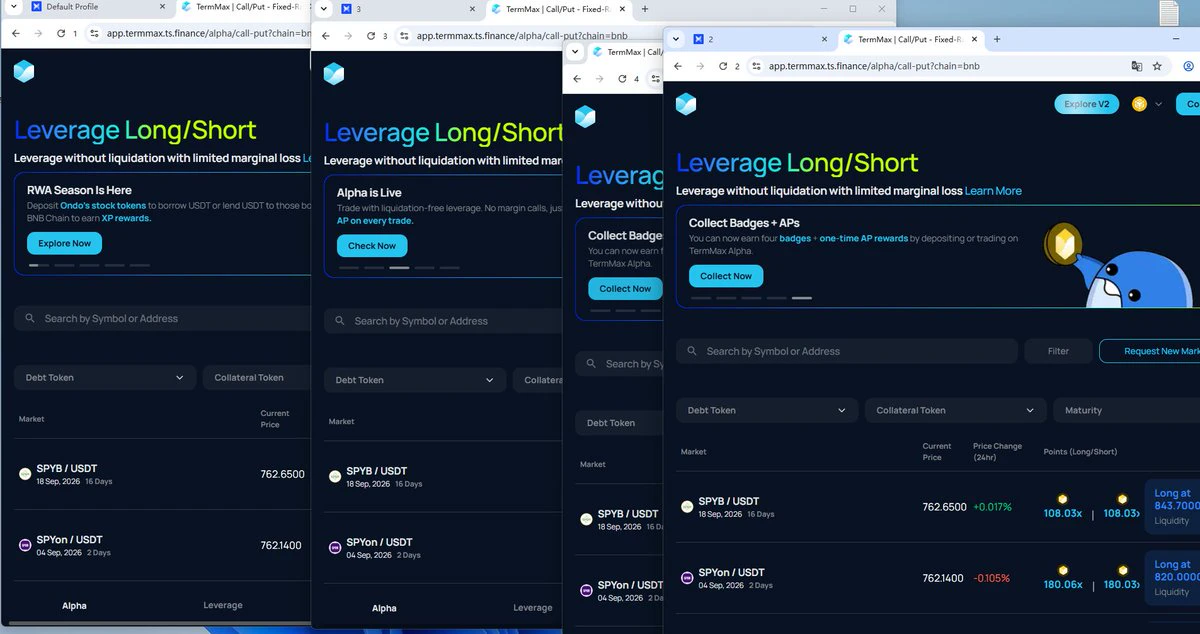Click Explore Now in Default Profile window
This screenshot has width=1200, height=634.
[64, 243]
